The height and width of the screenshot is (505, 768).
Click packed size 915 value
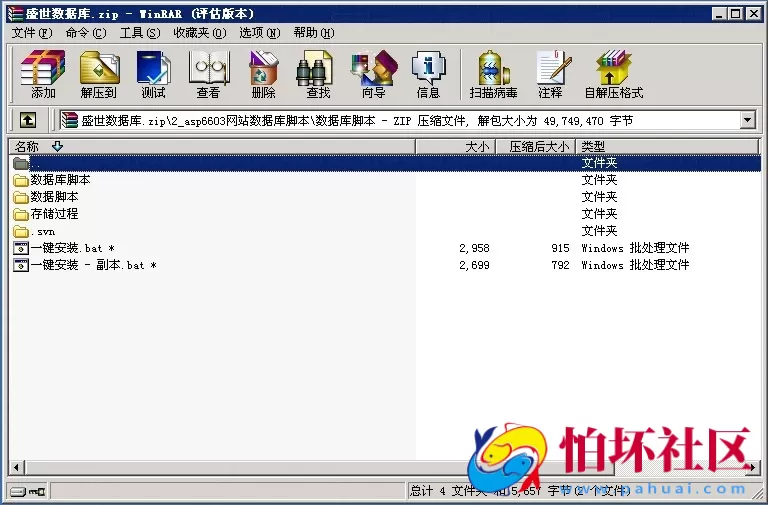[x=560, y=248]
